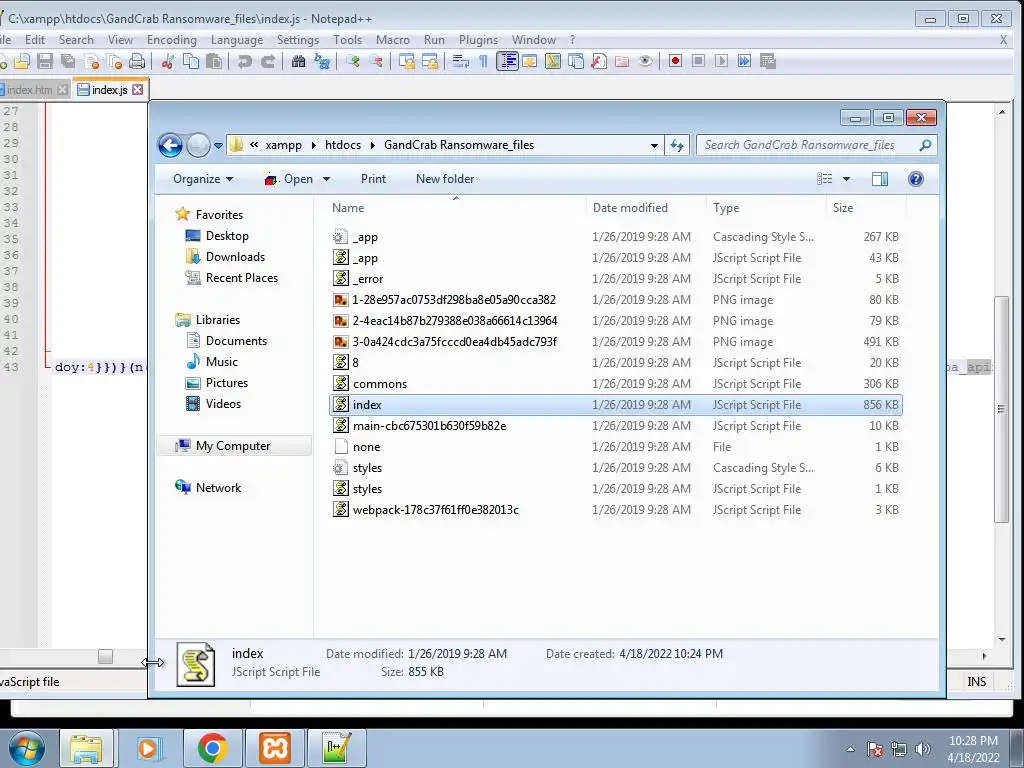This screenshot has width=1024, height=768.
Task: Click the Save Recorded Macro icon
Action: [x=768, y=61]
